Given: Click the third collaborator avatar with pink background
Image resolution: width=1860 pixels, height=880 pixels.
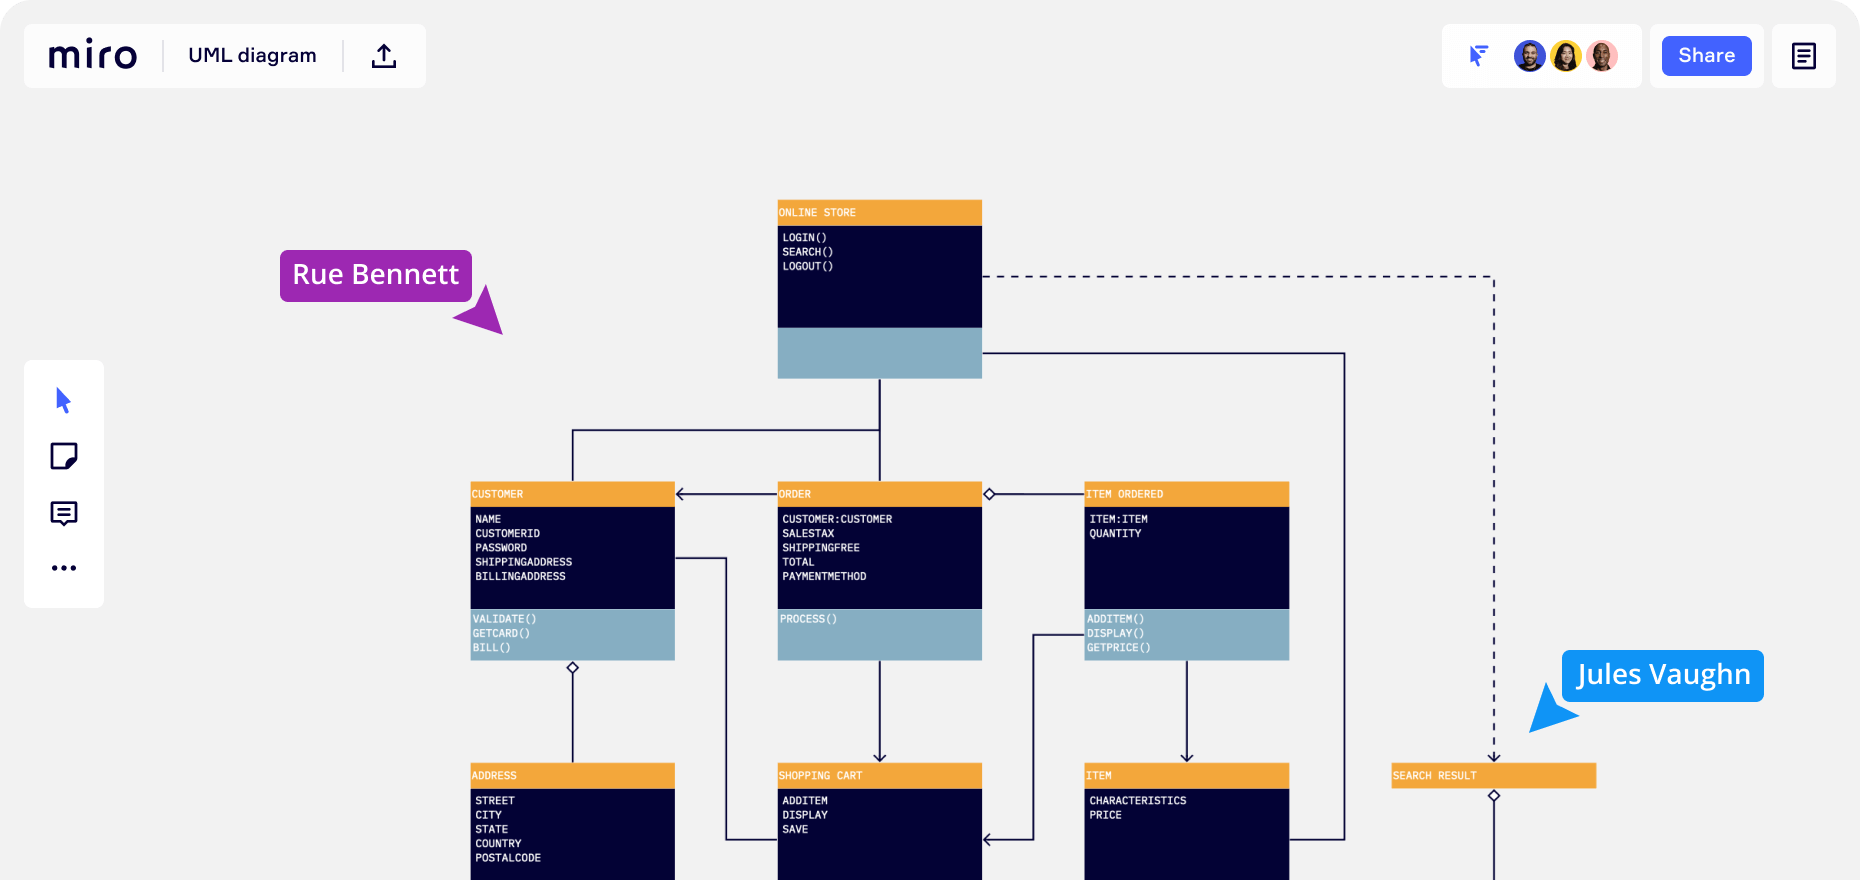Looking at the screenshot, I should pos(1602,56).
